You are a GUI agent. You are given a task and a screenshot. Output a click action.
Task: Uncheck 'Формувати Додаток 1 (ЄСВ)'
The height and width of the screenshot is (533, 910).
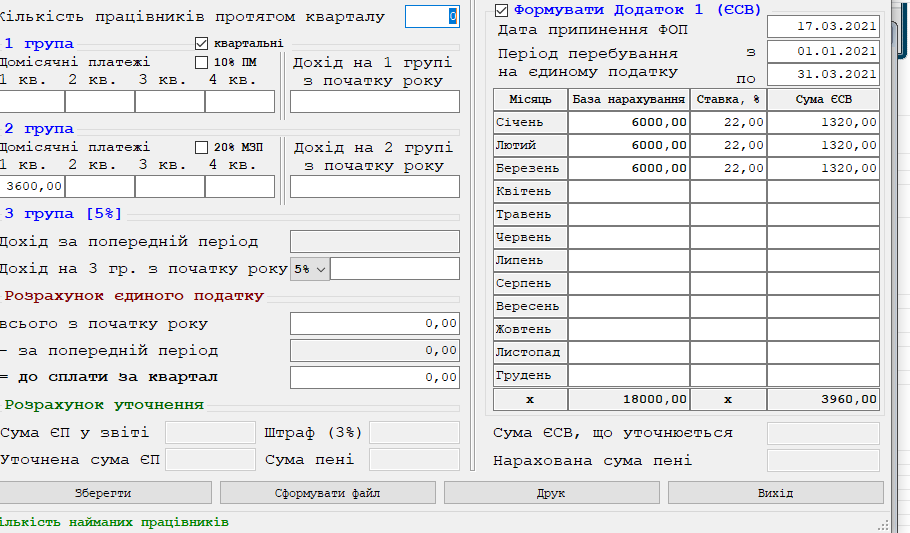(501, 10)
